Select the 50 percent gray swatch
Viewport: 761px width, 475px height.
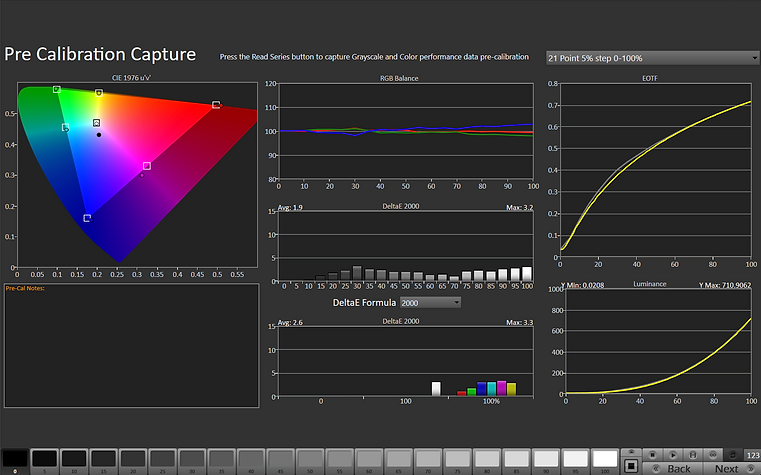point(310,459)
